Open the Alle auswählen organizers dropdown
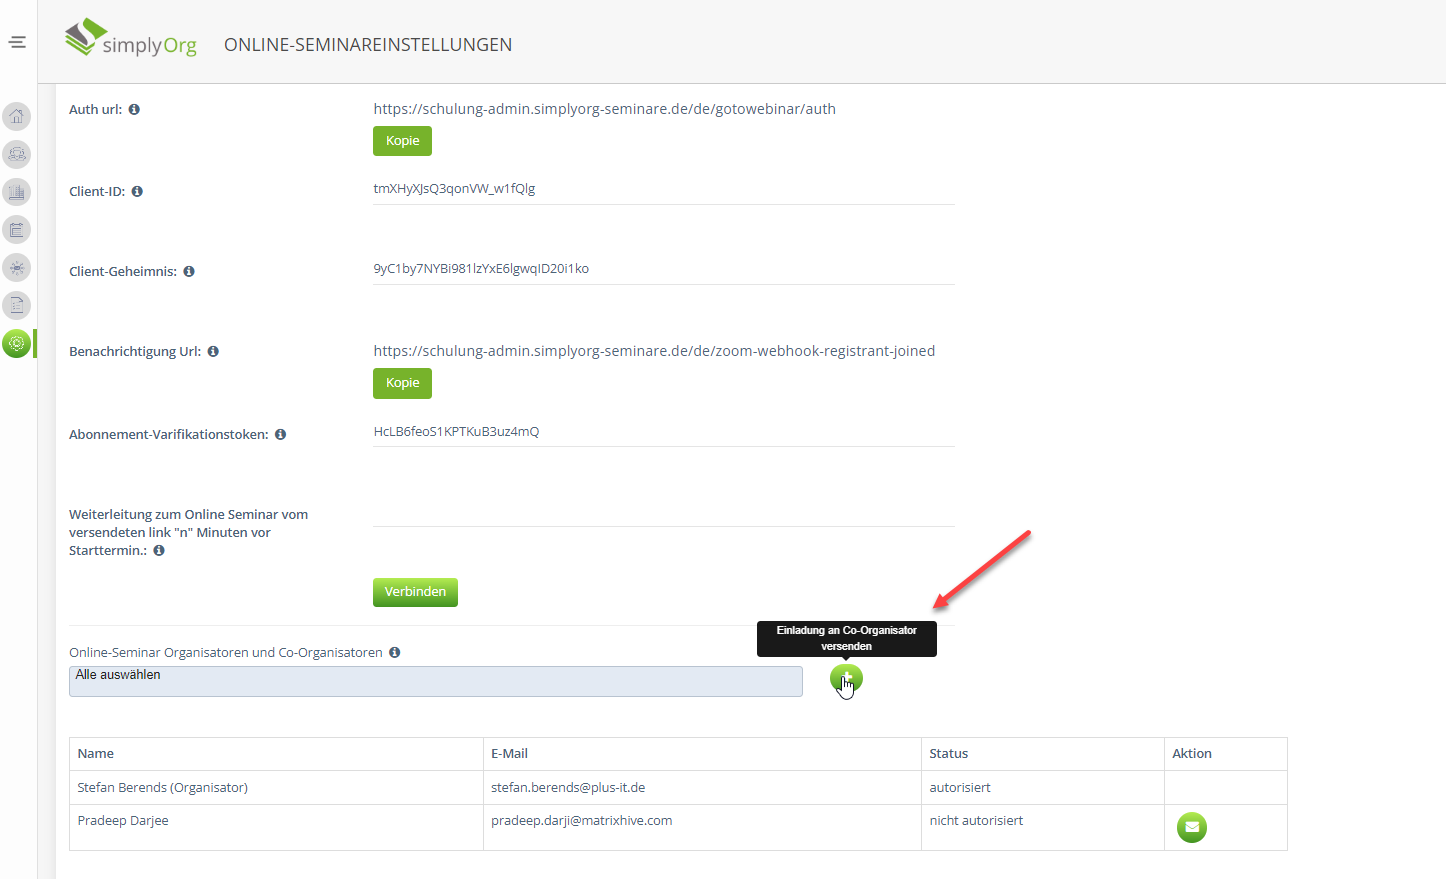This screenshot has width=1446, height=879. [435, 681]
